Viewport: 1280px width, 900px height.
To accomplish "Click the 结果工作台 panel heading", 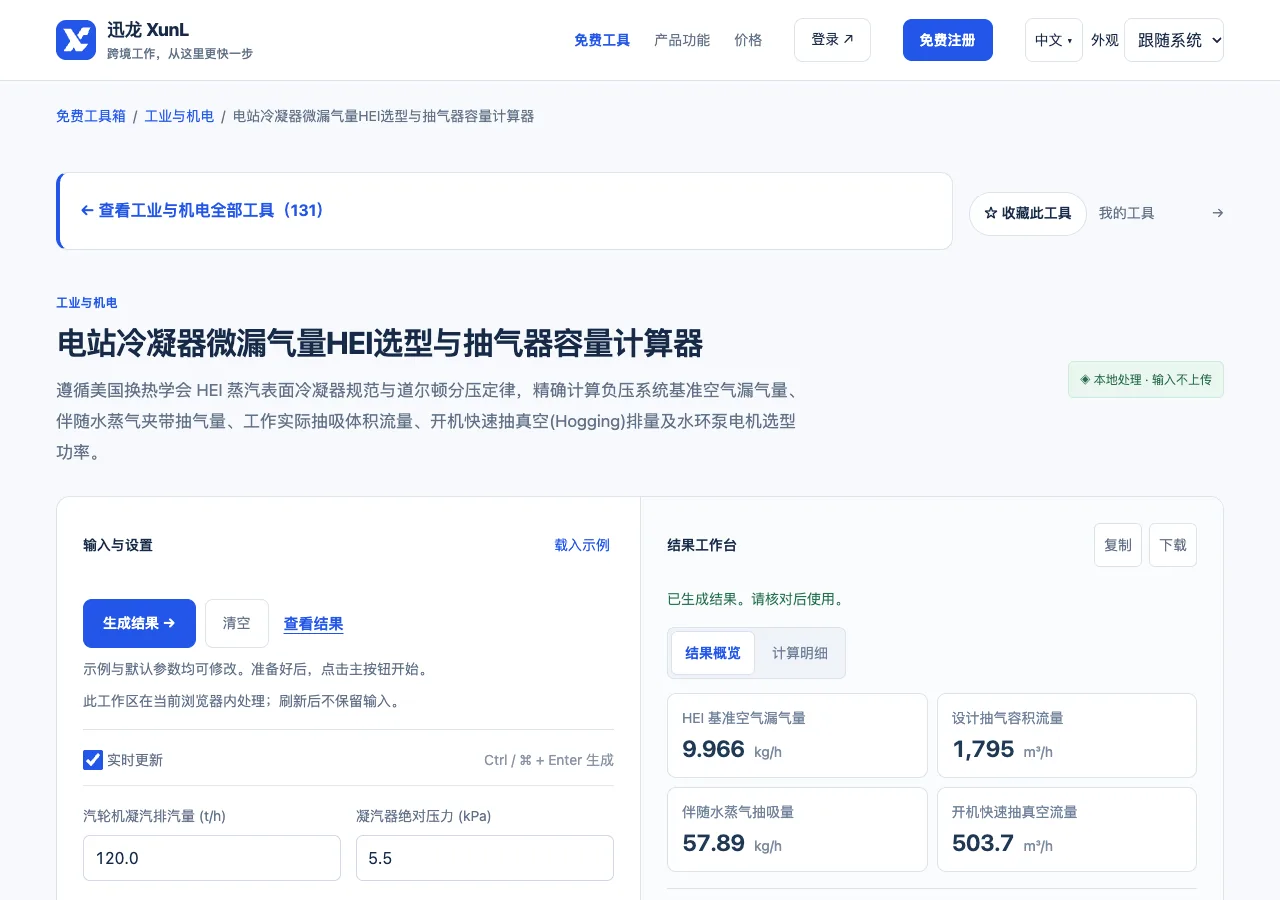I will (x=702, y=545).
